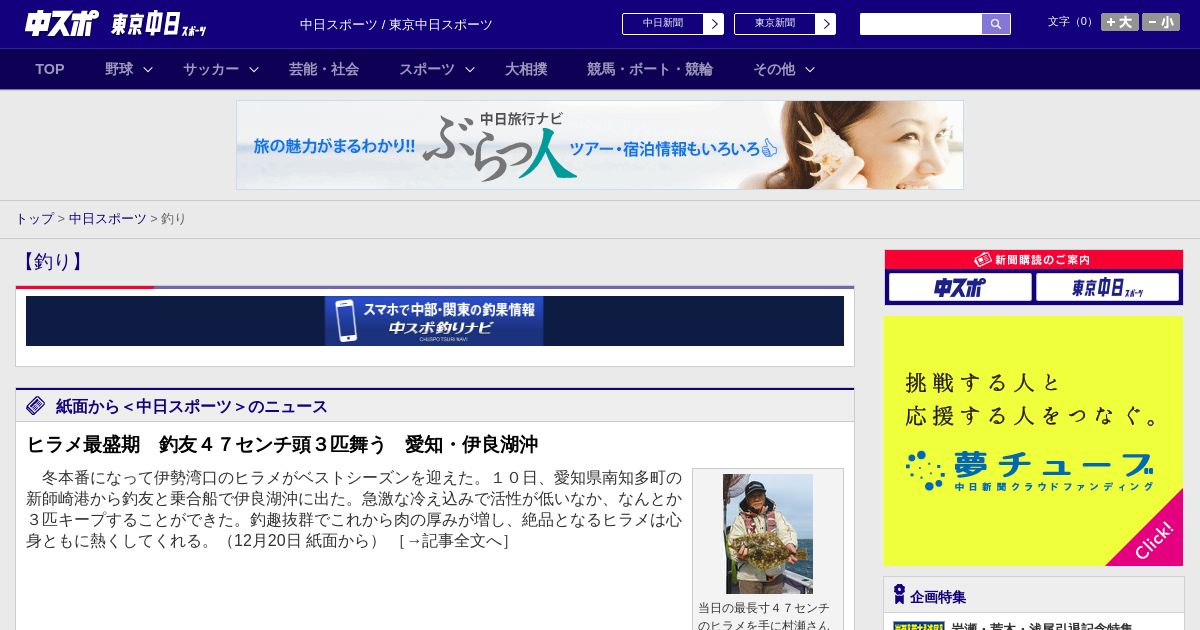Expand the スポーツ dropdown chevron
1200x630 pixels.
[470, 69]
